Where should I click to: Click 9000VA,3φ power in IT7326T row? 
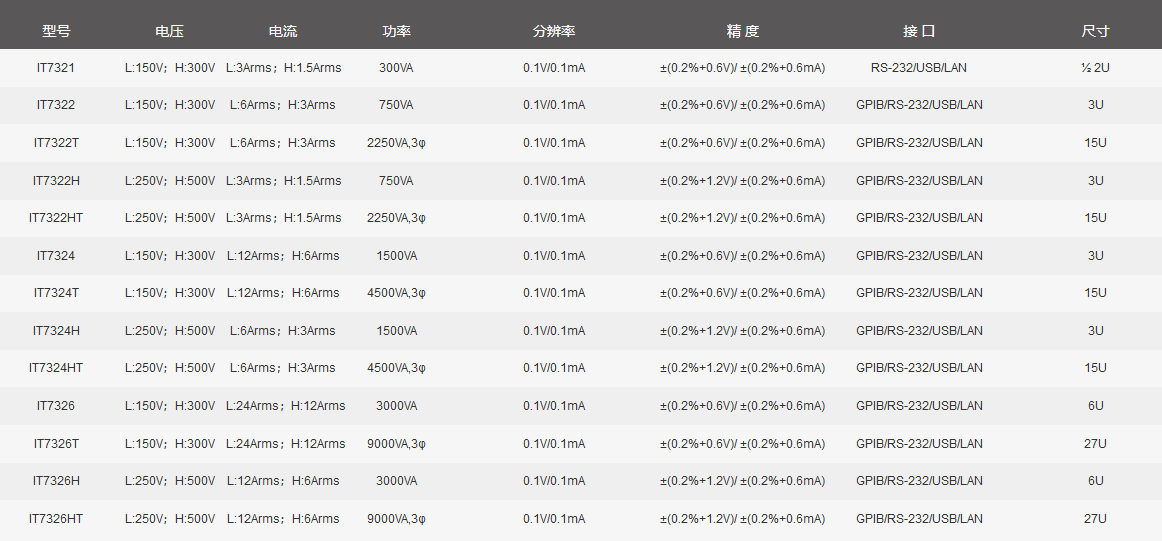click(x=396, y=444)
